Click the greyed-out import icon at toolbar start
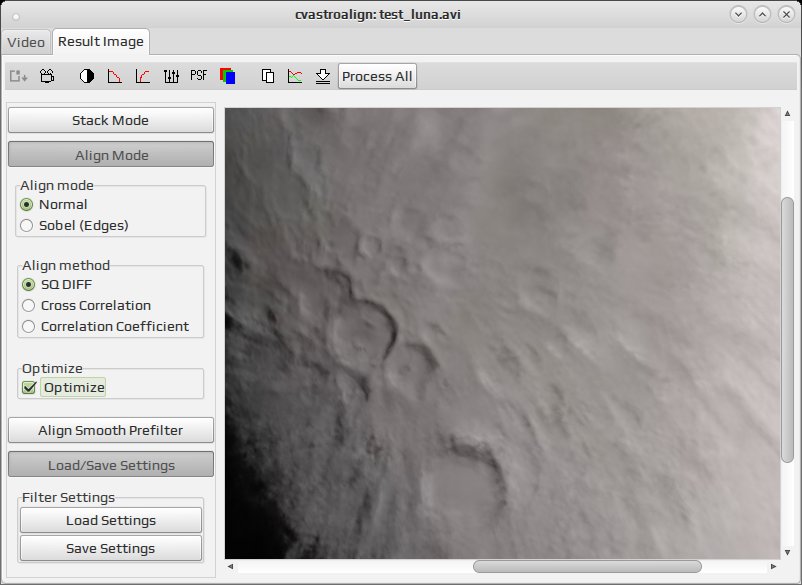 [x=18, y=77]
